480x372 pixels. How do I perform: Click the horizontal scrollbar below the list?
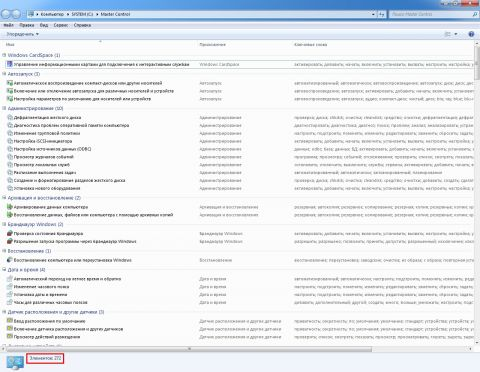189,349
